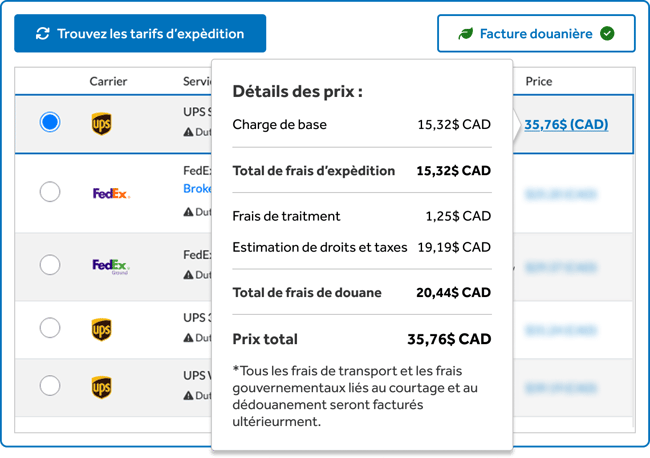Click the Frais de traitment label
The height and width of the screenshot is (458, 650).
tap(286, 216)
